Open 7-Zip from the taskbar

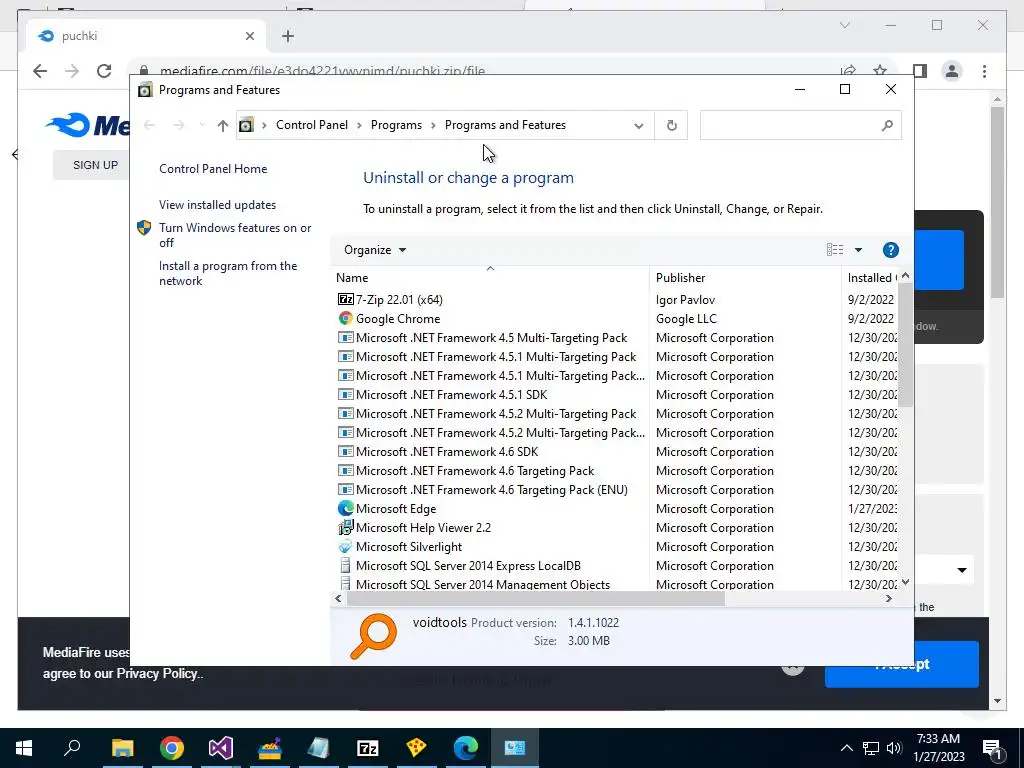(x=368, y=748)
